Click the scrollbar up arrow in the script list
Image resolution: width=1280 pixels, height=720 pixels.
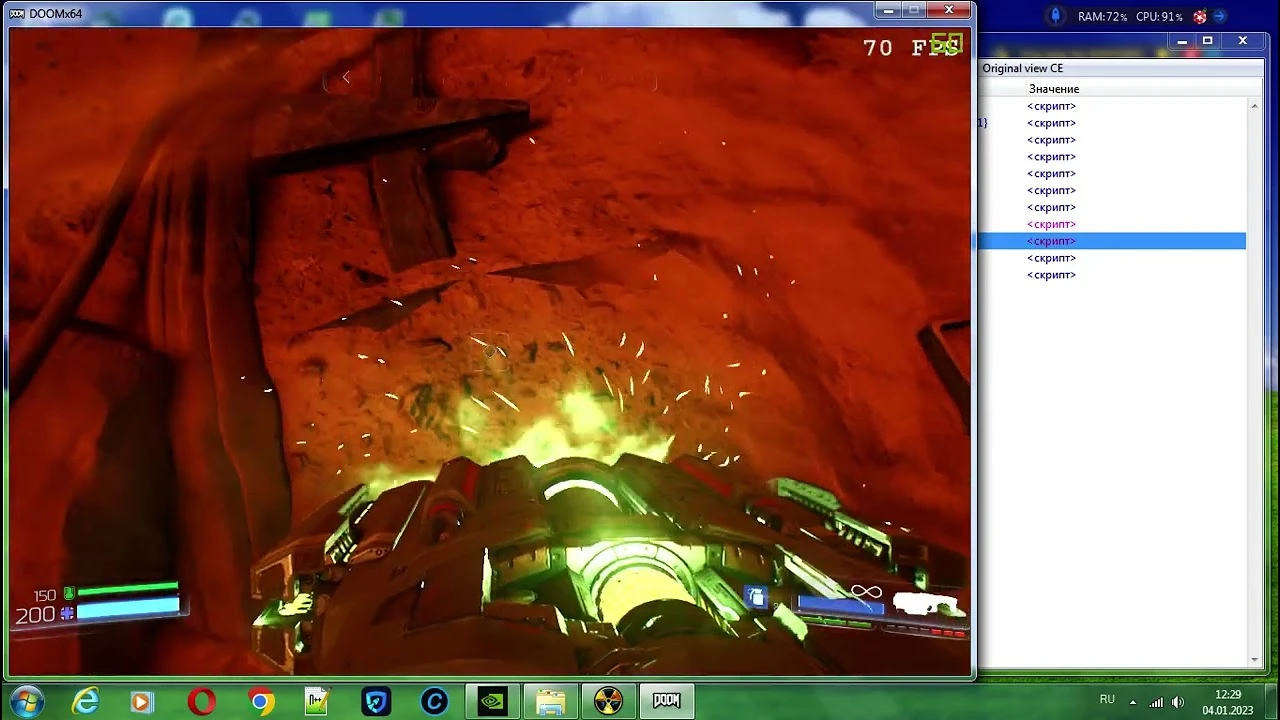coord(1254,105)
